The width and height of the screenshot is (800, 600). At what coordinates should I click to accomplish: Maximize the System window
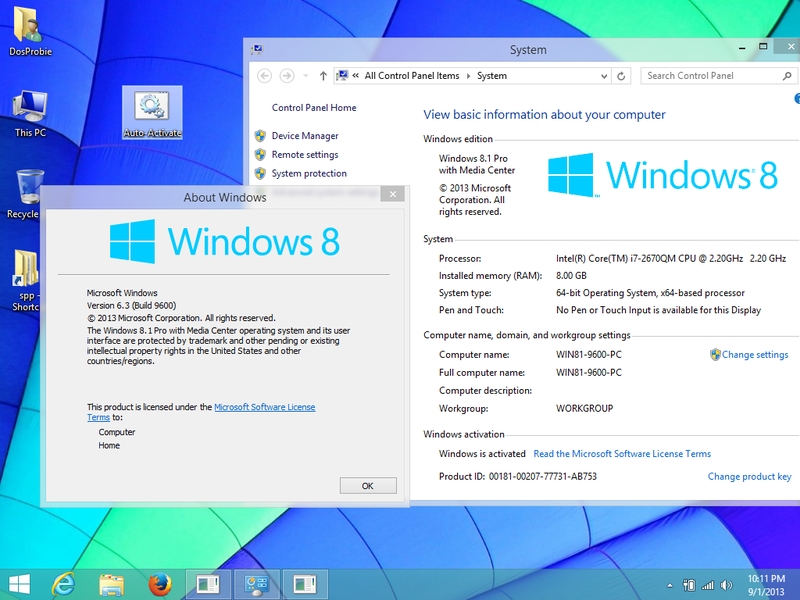[x=763, y=46]
